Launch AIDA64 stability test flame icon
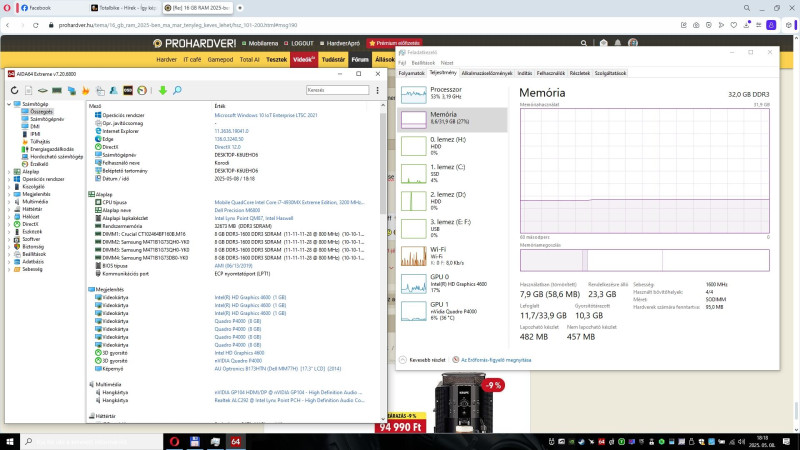Image resolution: width=800 pixels, height=450 pixels. (86, 90)
